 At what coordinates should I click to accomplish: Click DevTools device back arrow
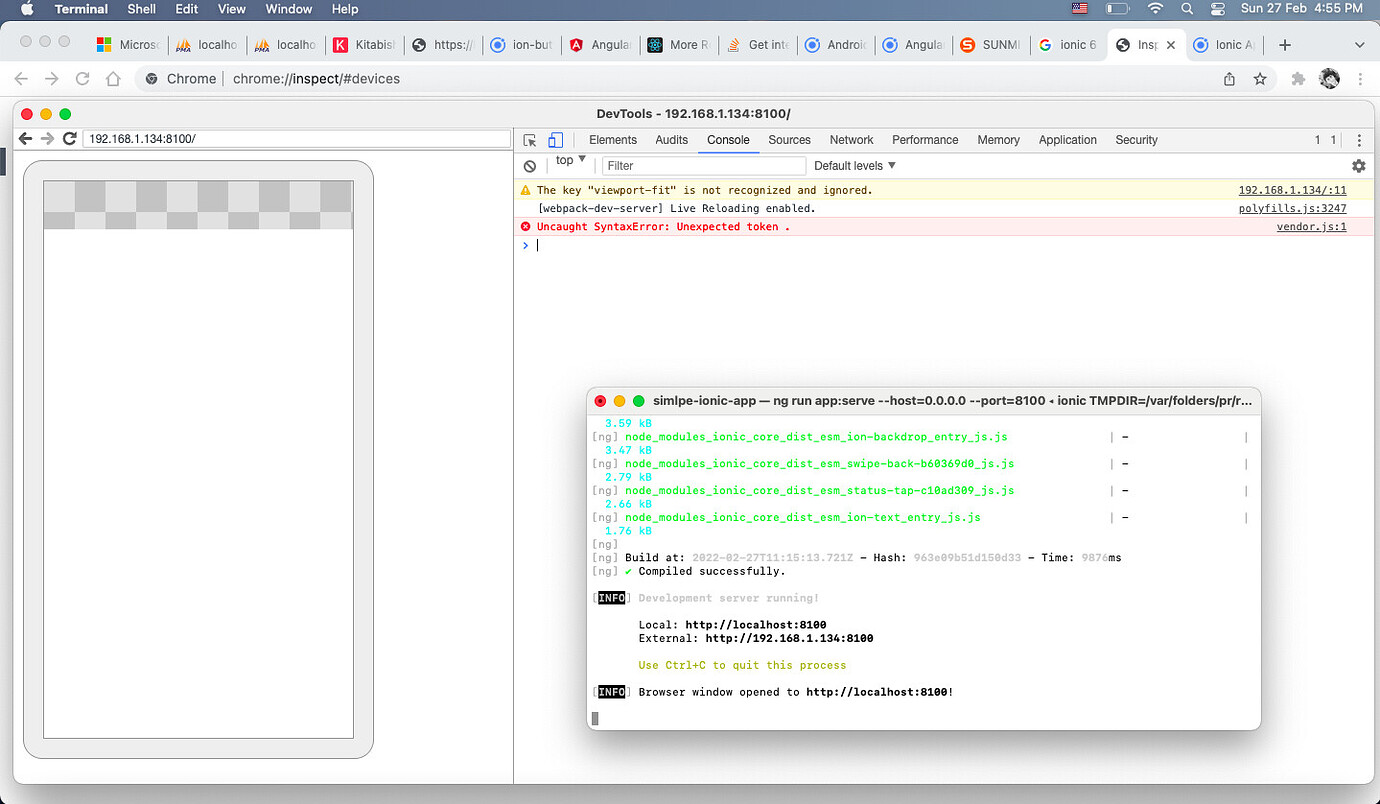point(26,139)
